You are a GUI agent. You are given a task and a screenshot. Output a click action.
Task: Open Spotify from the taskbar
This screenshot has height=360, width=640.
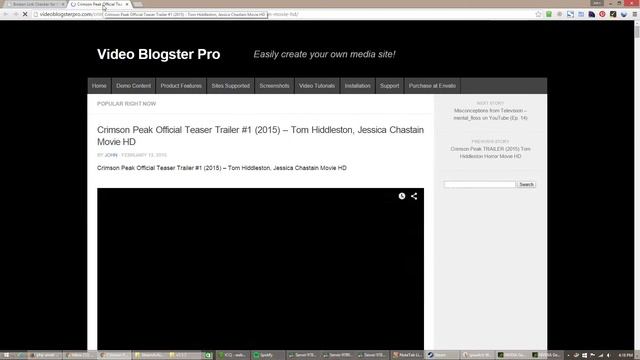pos(268,355)
